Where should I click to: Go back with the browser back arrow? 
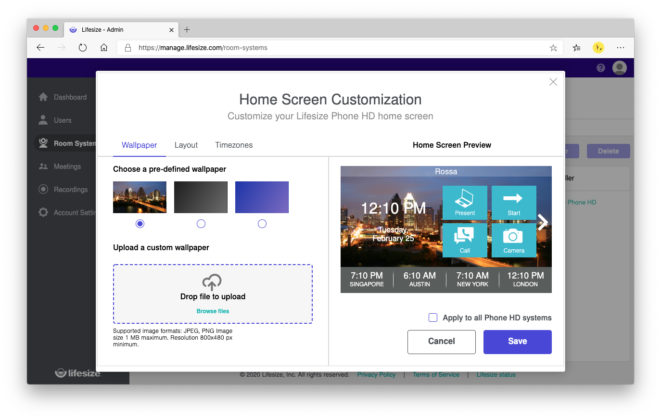tap(40, 48)
